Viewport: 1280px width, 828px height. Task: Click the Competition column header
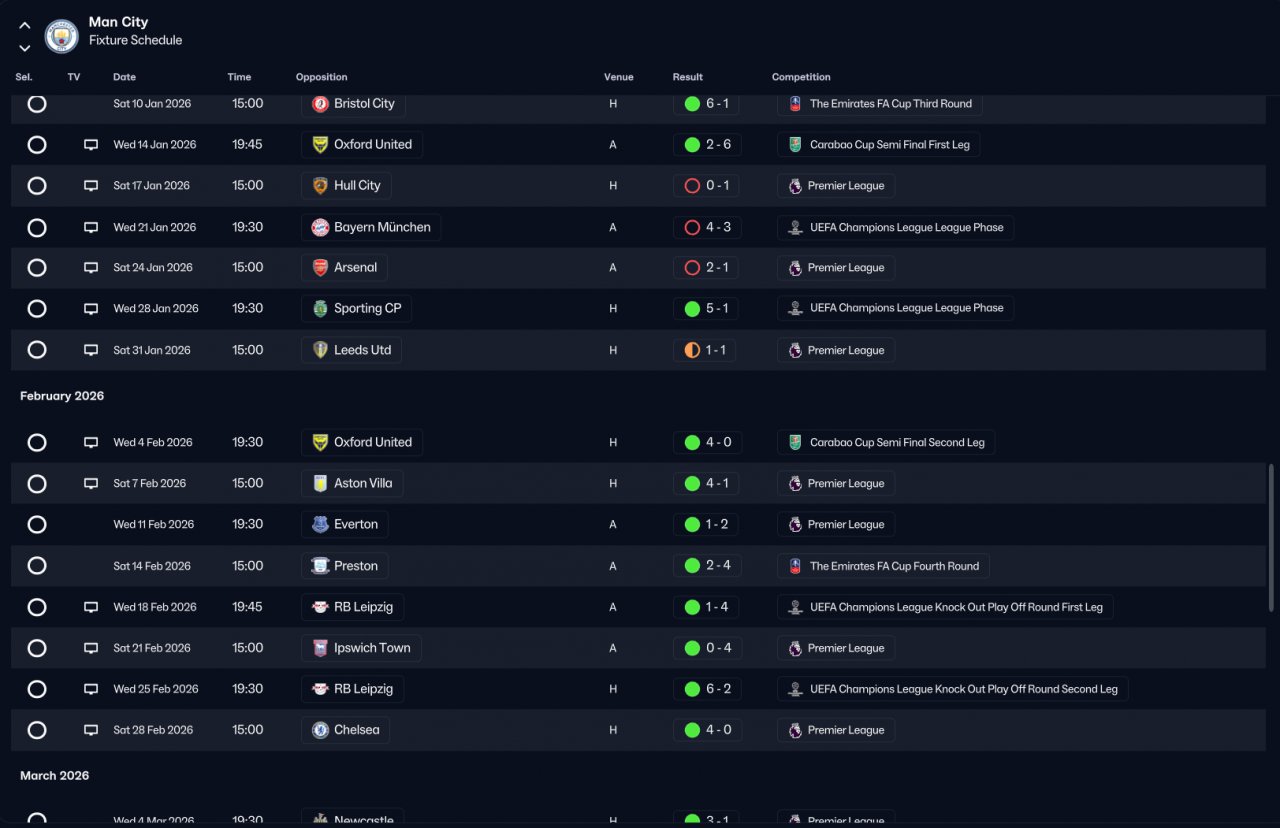pyautogui.click(x=801, y=77)
